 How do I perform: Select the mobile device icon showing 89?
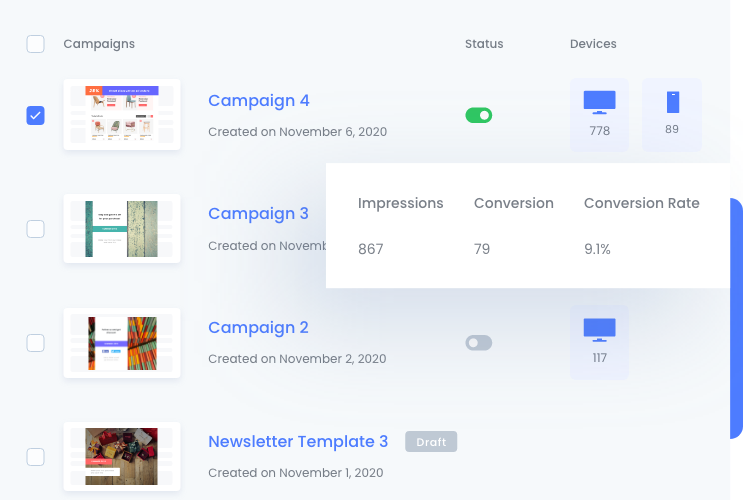tap(672, 115)
